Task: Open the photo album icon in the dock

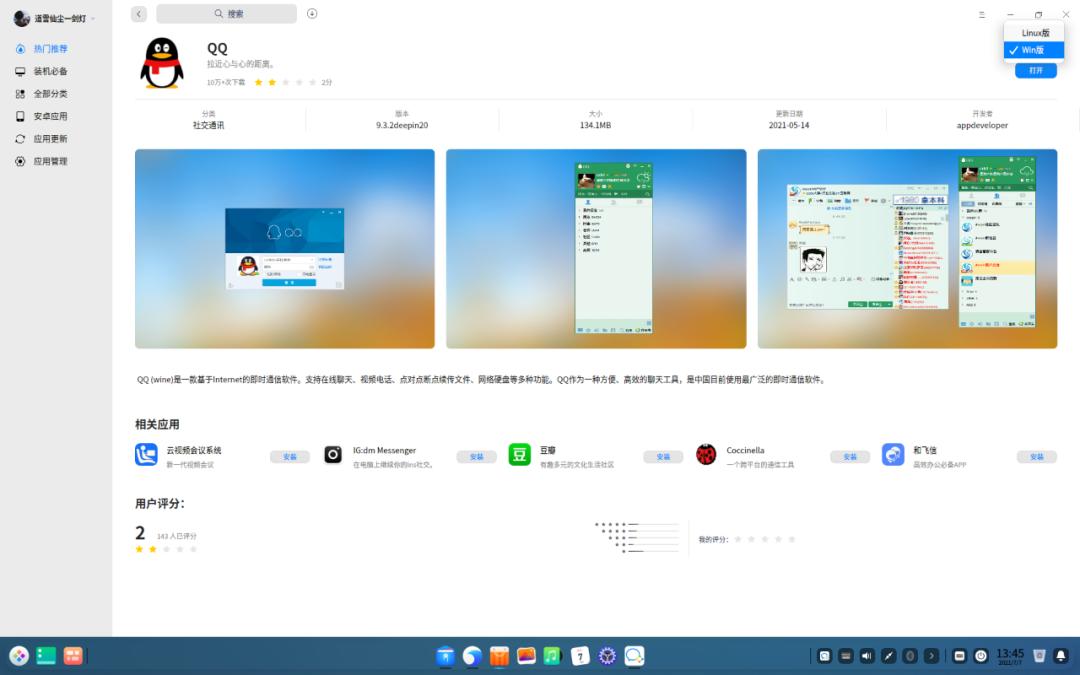Action: [x=526, y=656]
